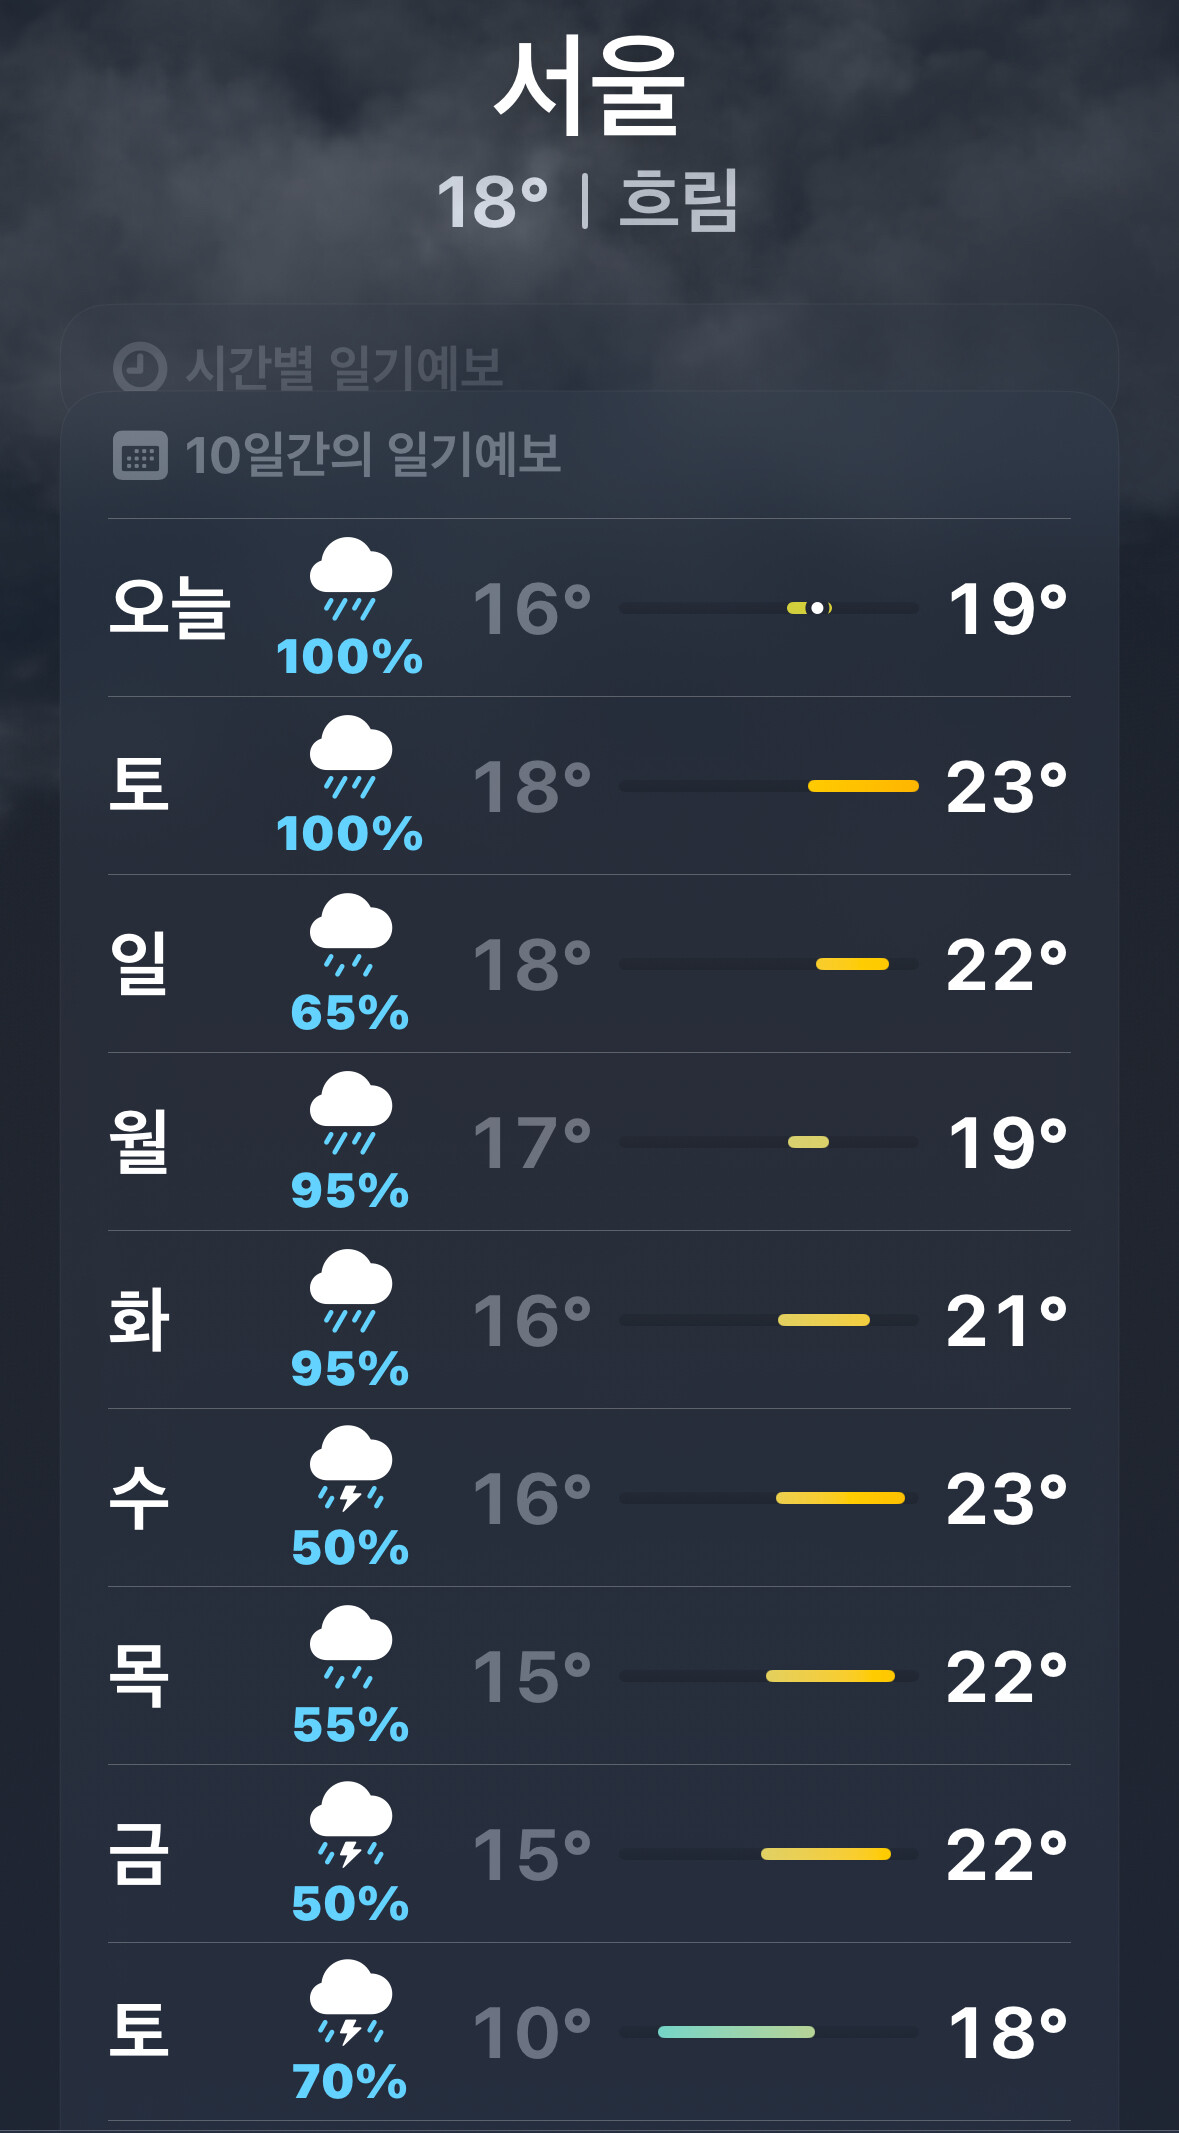
Task: Tap the 18° | 흐림 current conditions
Action: pyautogui.click(x=588, y=200)
